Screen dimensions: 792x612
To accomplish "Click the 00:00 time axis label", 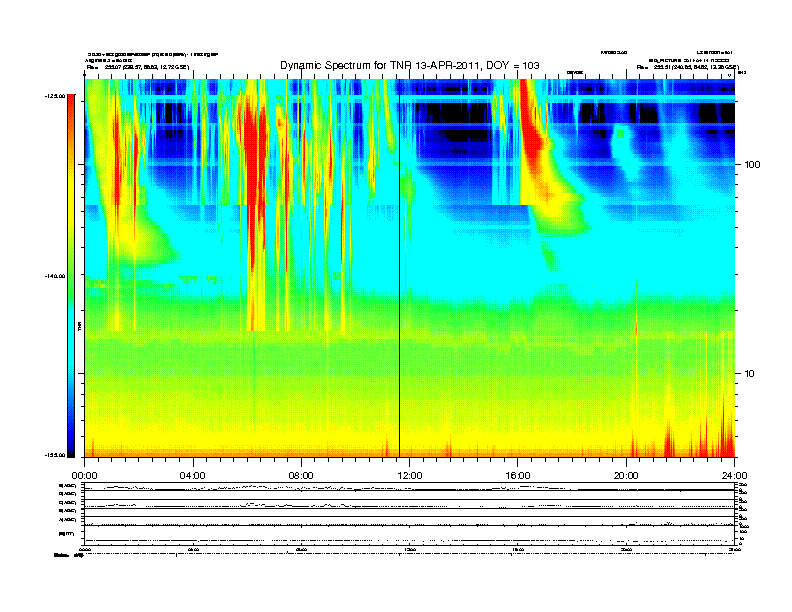I will click(84, 476).
